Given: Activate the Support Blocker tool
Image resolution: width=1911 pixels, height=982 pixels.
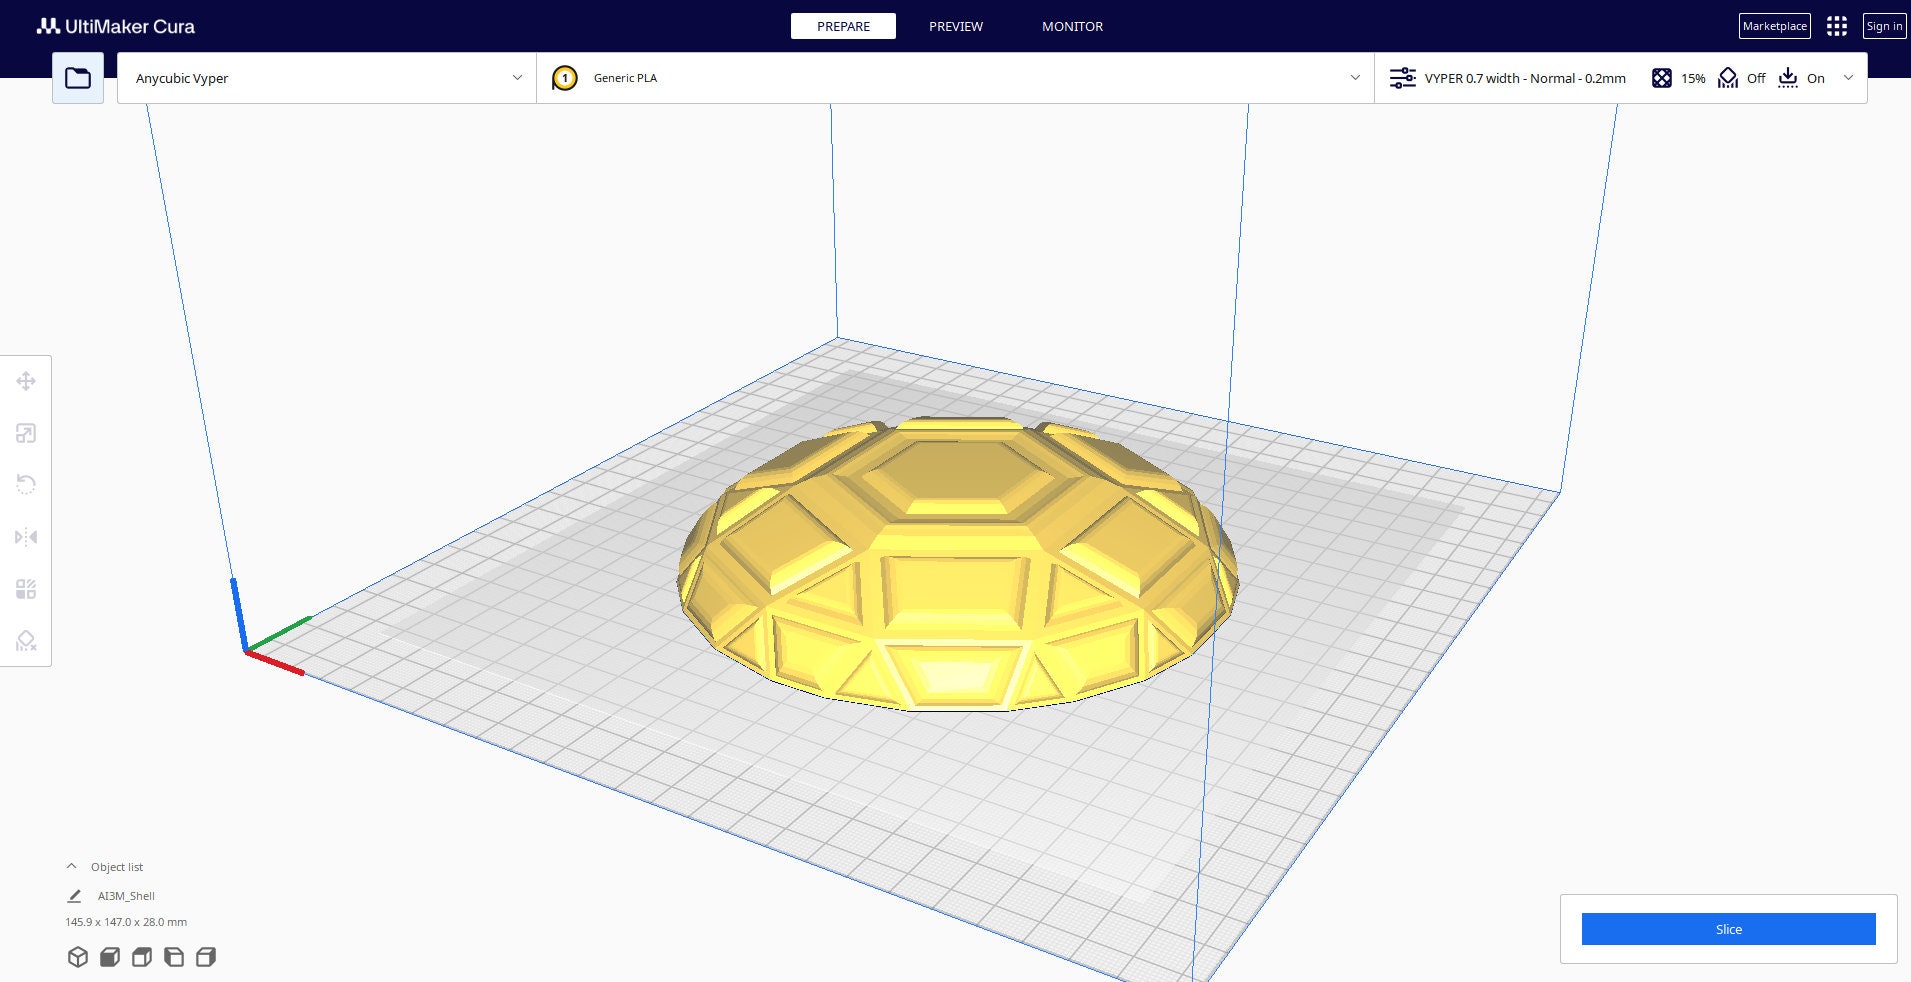Looking at the screenshot, I should 26,641.
